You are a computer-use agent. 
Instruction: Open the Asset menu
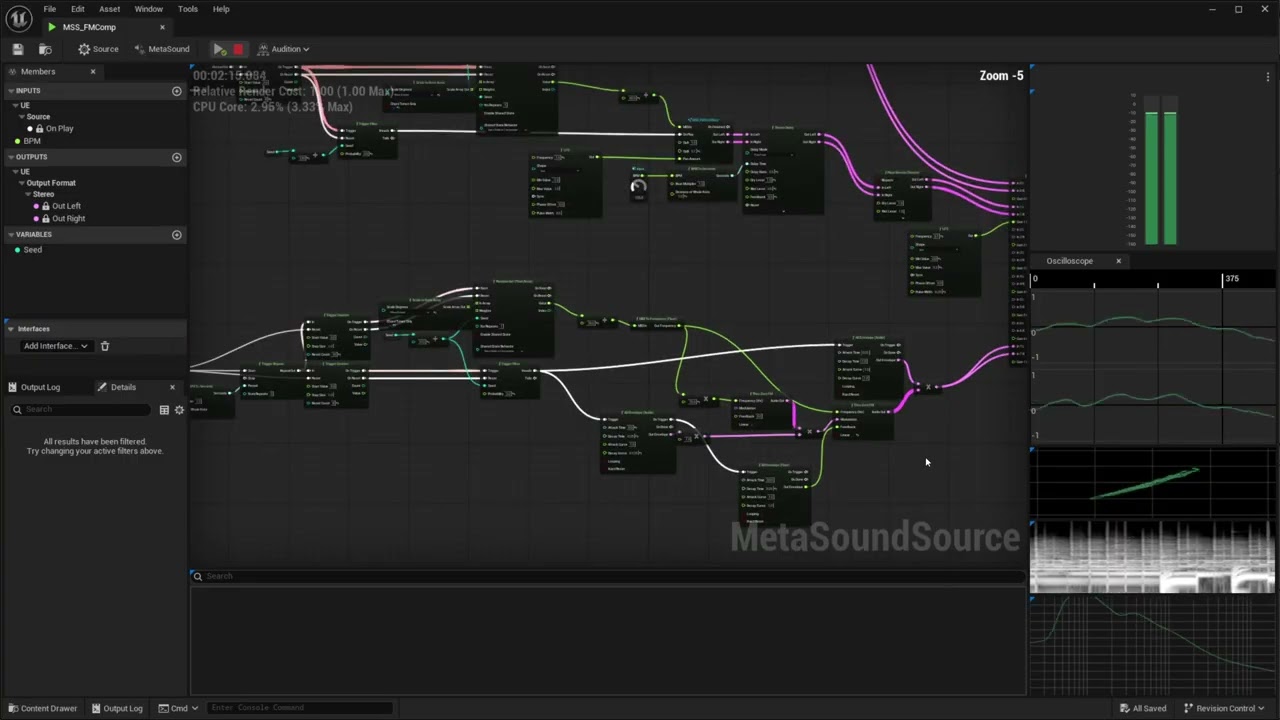110,9
